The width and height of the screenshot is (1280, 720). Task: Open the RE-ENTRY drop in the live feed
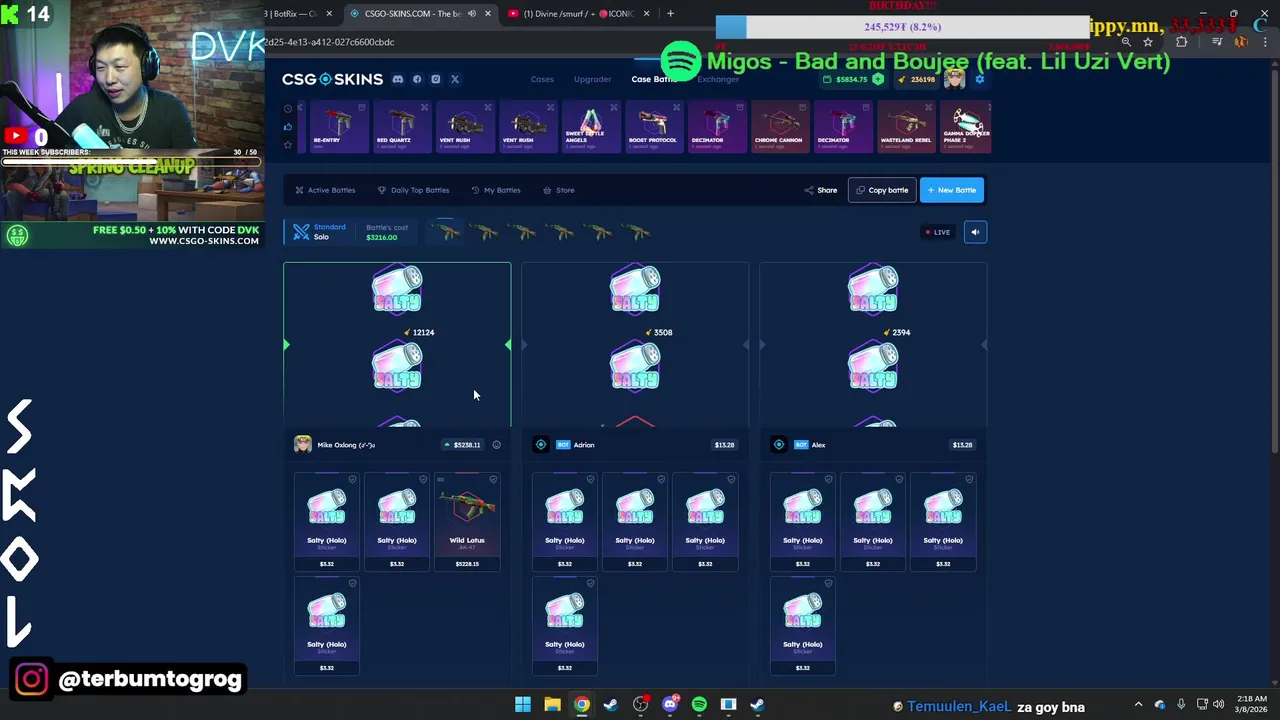338,126
